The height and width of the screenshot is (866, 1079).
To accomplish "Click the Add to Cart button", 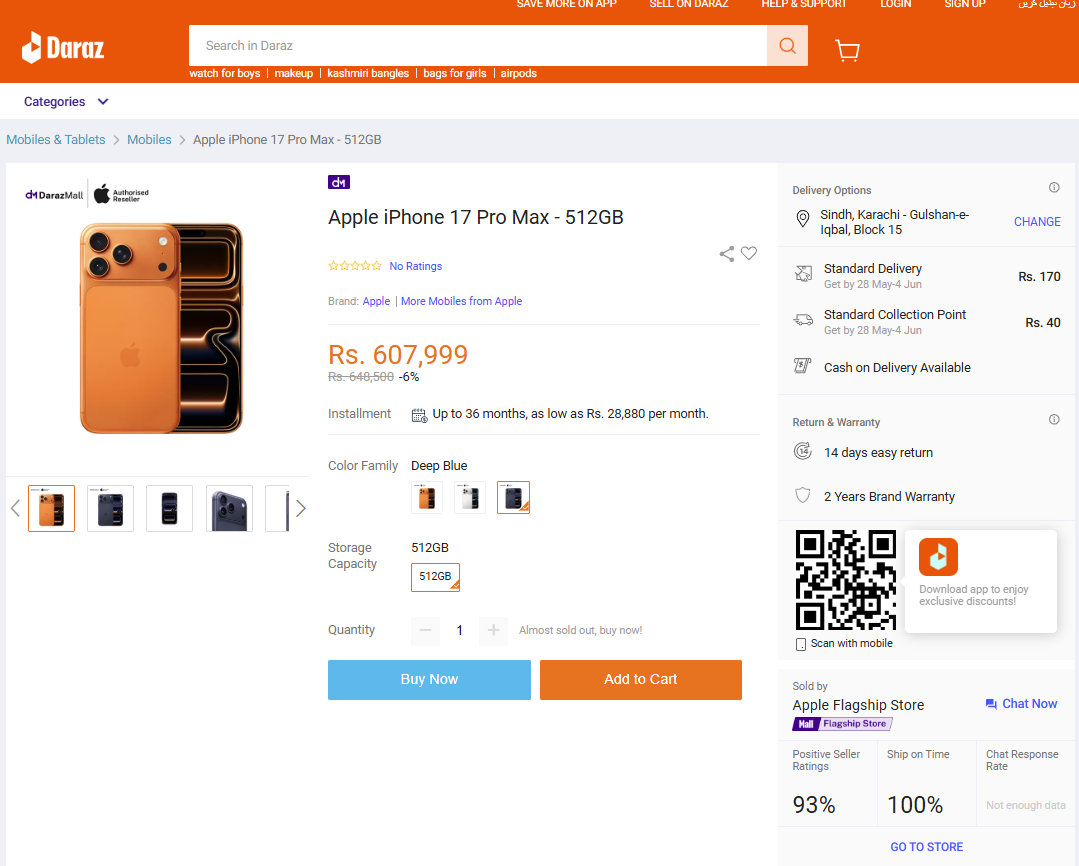I will tap(641, 680).
